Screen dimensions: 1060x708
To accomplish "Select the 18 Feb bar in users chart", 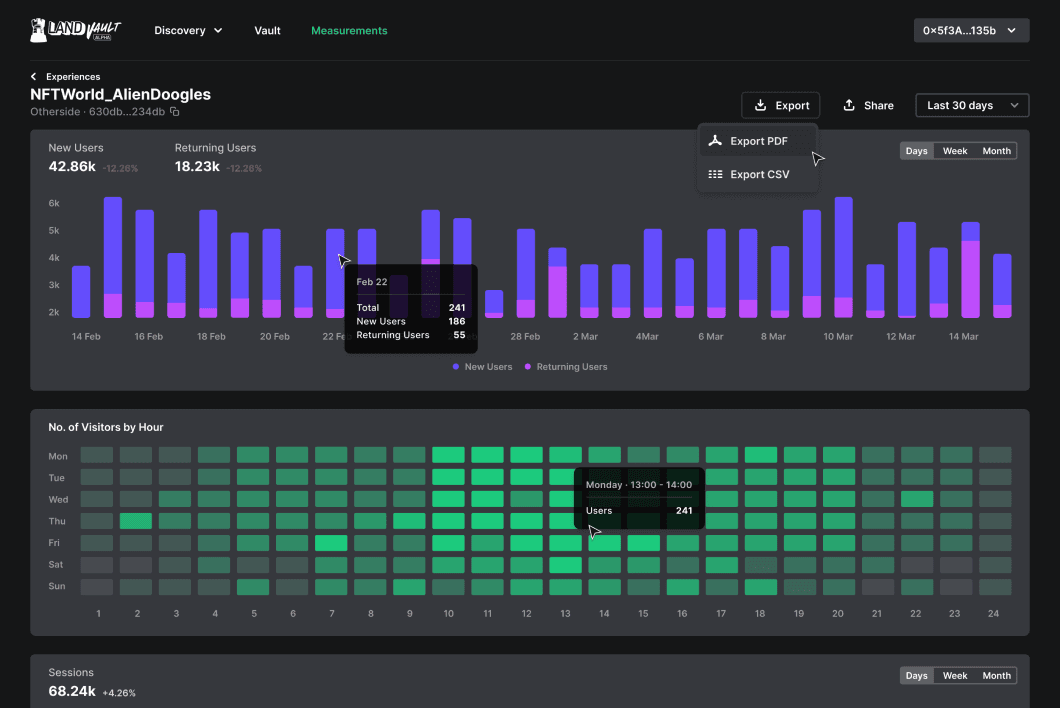I will coord(208,264).
